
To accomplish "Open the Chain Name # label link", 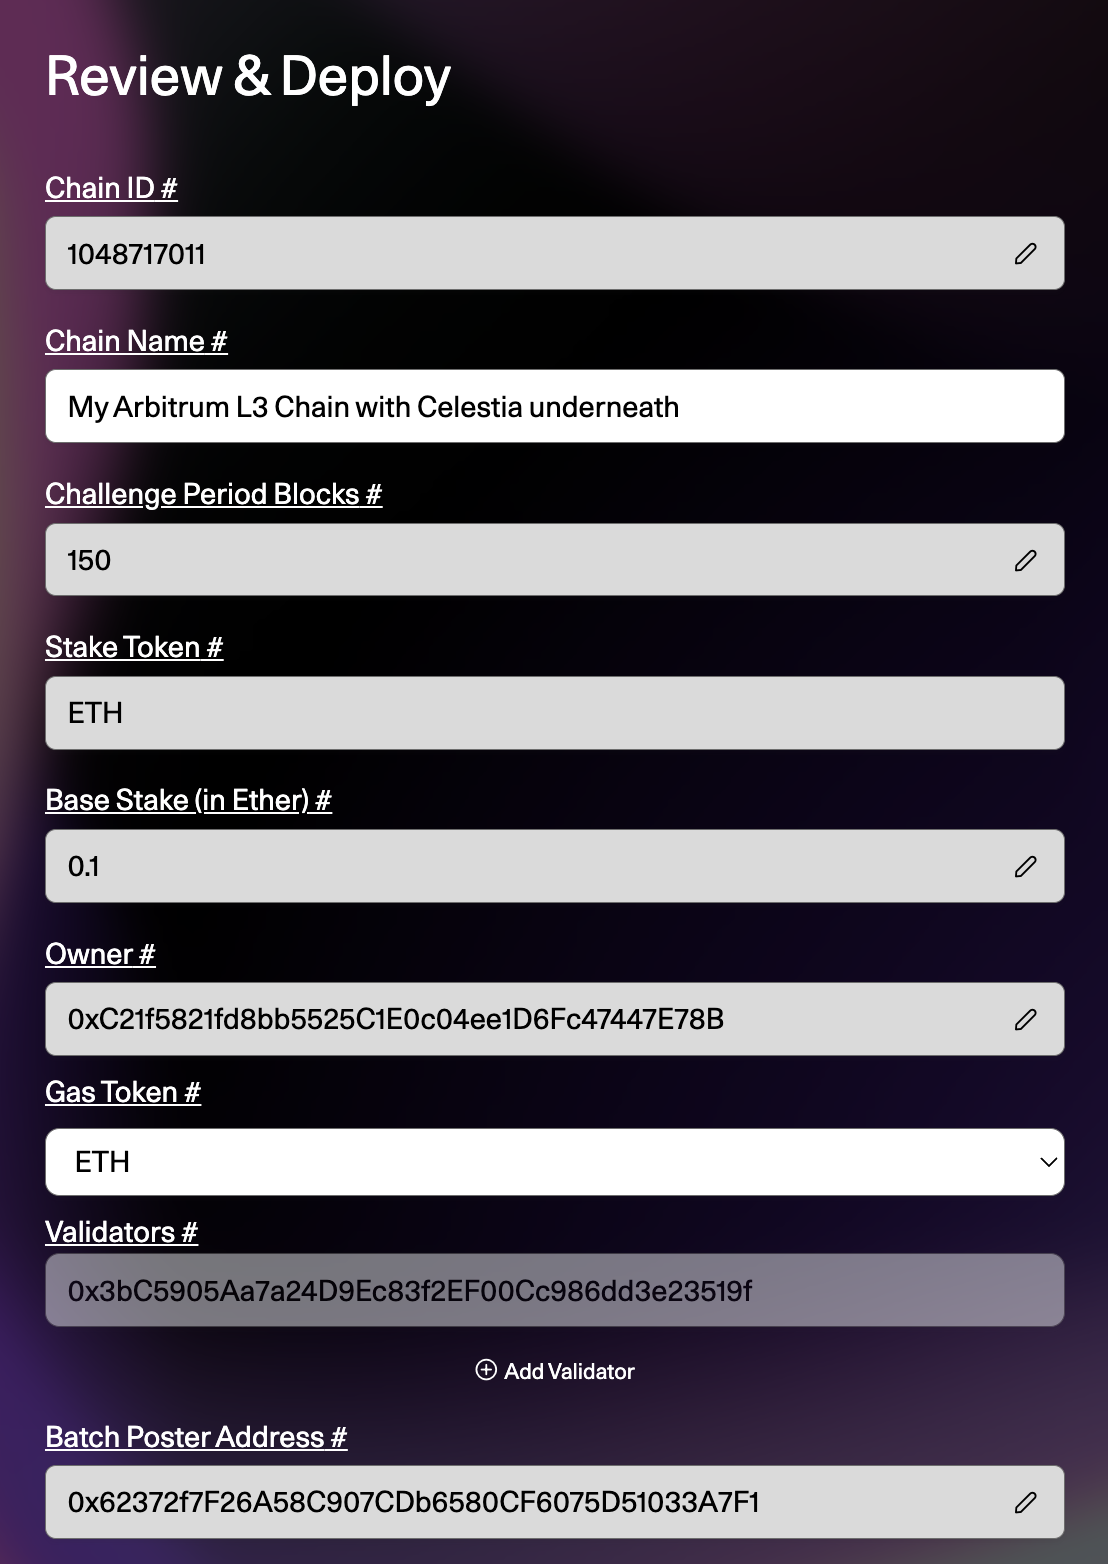I will (x=136, y=341).
